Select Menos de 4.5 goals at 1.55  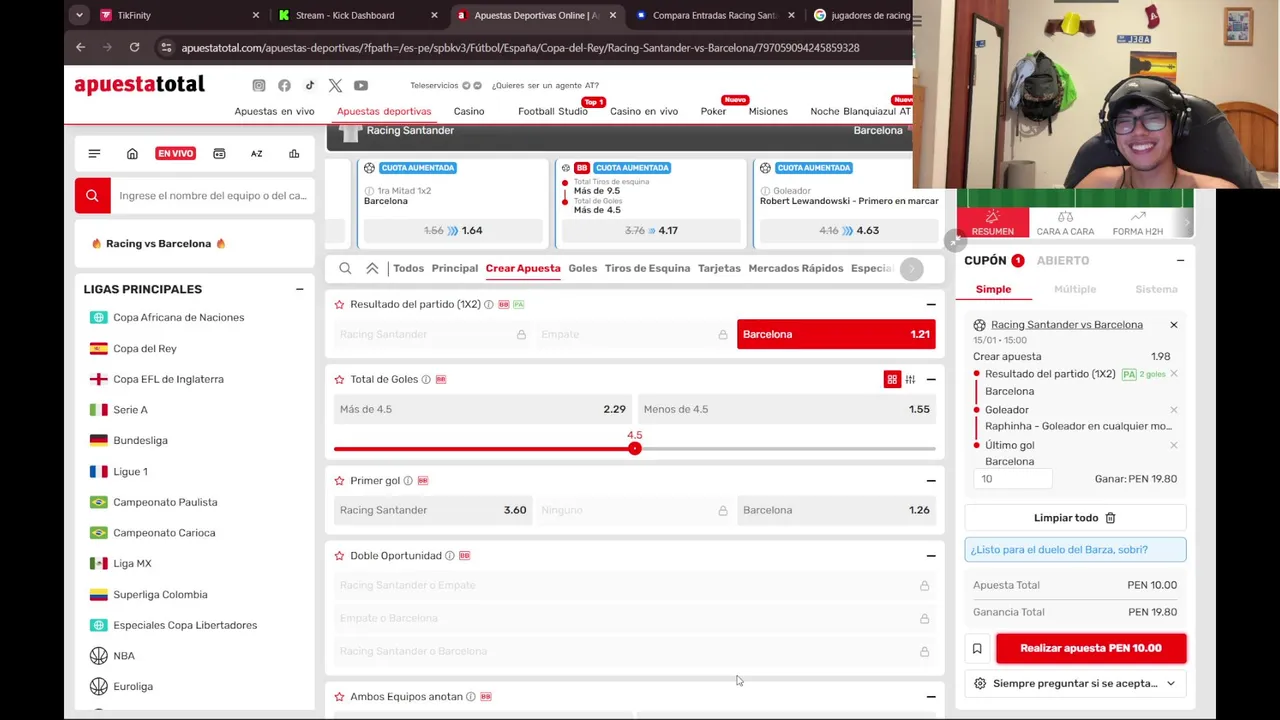787,409
